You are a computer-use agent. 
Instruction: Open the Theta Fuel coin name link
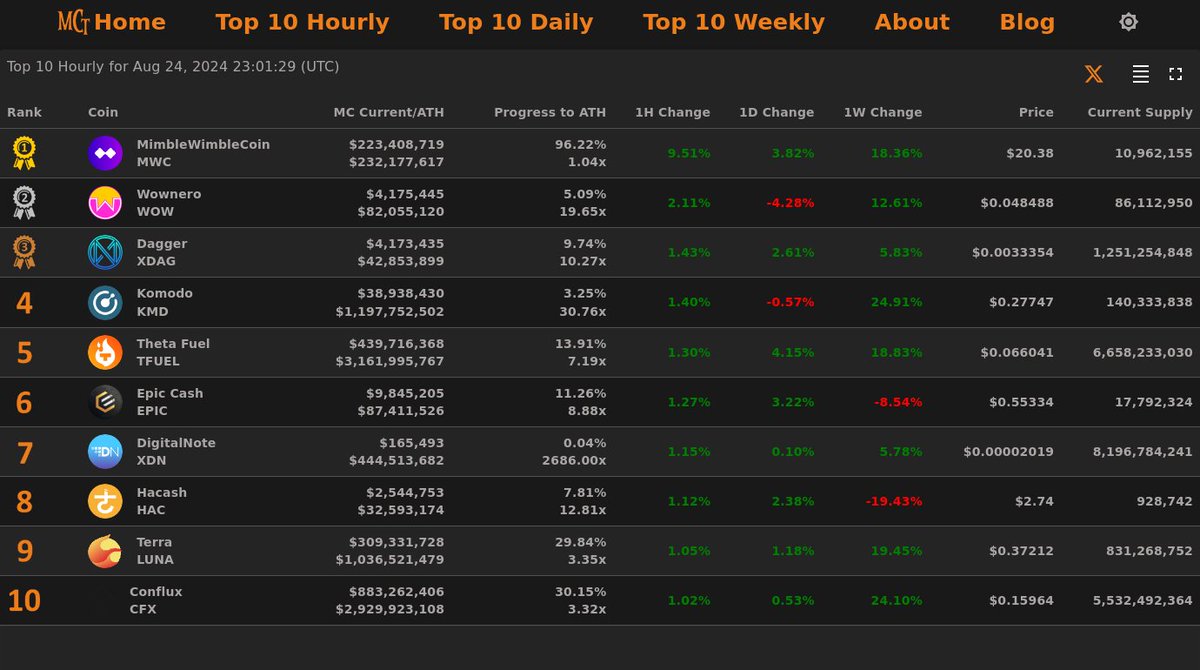[x=173, y=343]
